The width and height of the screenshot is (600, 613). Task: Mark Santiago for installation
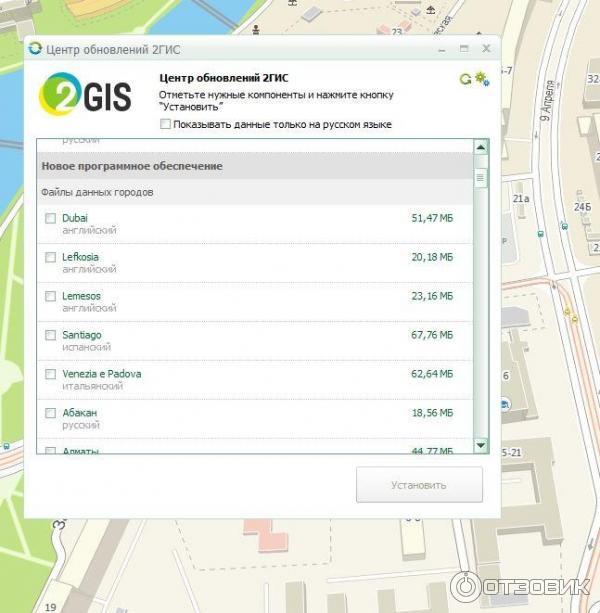tap(50, 335)
